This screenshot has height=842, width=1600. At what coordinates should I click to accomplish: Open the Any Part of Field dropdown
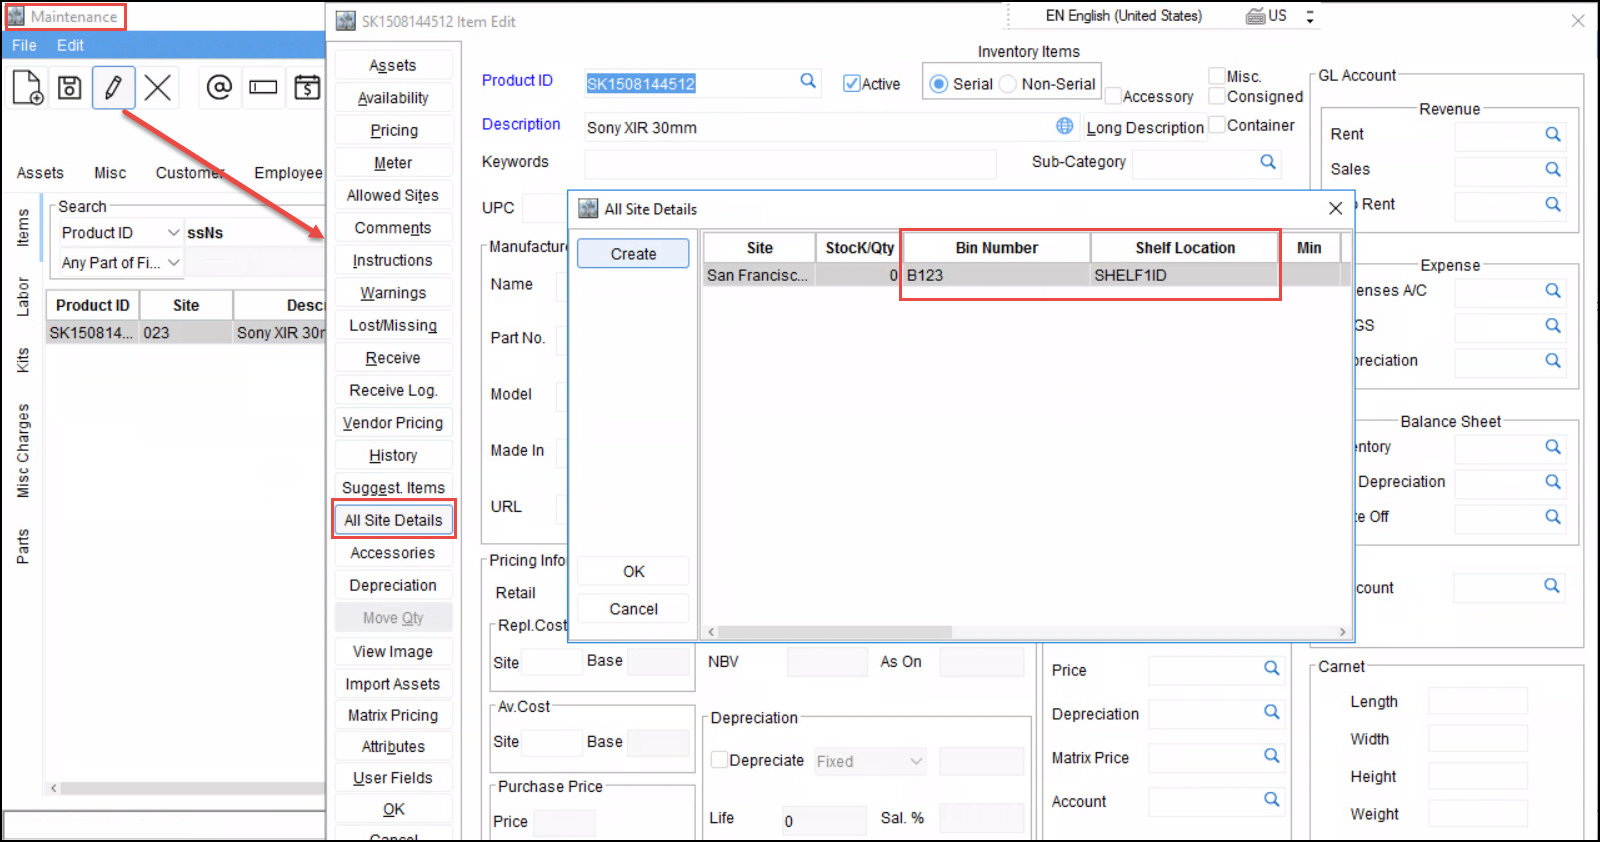click(x=173, y=263)
